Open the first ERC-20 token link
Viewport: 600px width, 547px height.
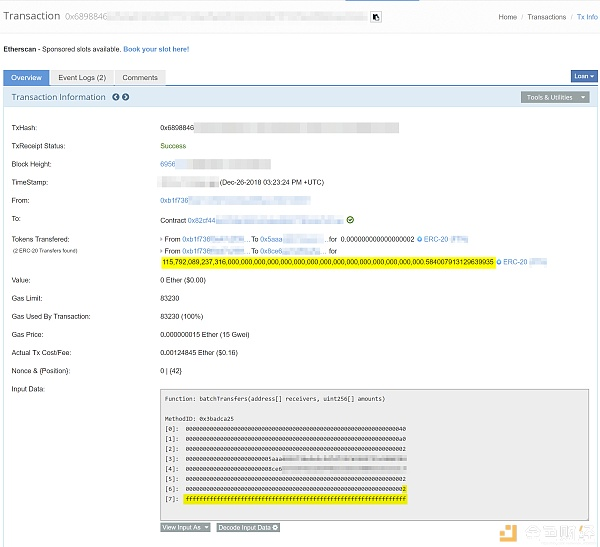tap(436, 239)
